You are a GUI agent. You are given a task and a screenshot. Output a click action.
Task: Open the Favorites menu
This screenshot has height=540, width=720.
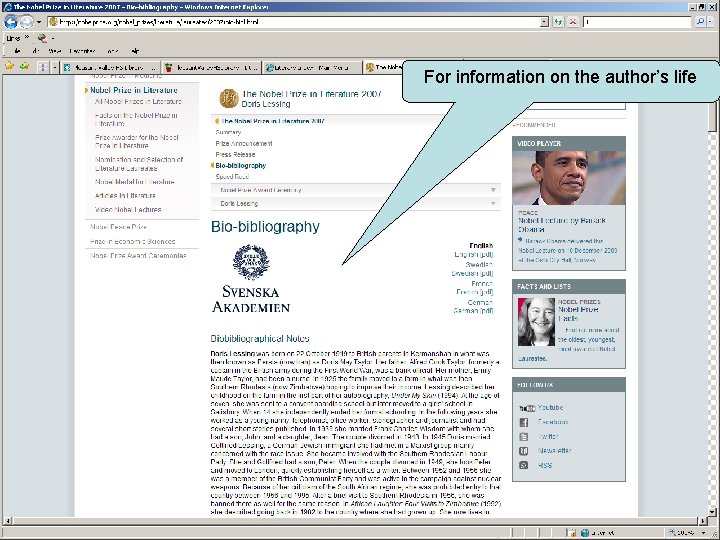click(82, 51)
